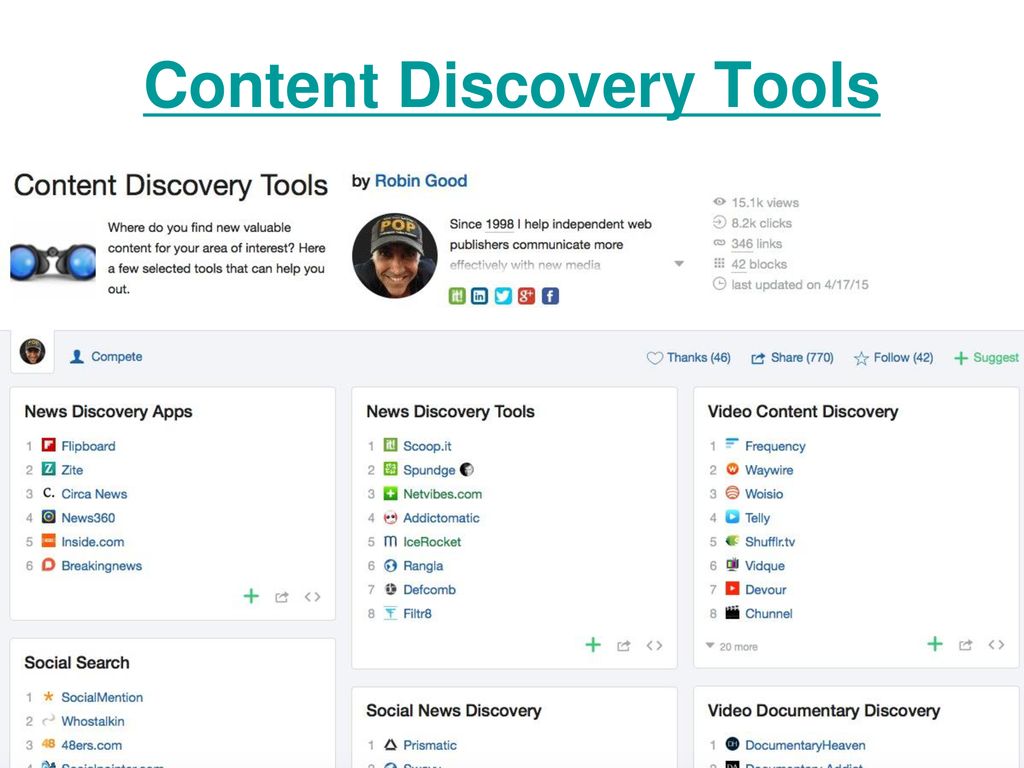Open the Inside.com link
The width and height of the screenshot is (1024, 768).
[x=93, y=542]
